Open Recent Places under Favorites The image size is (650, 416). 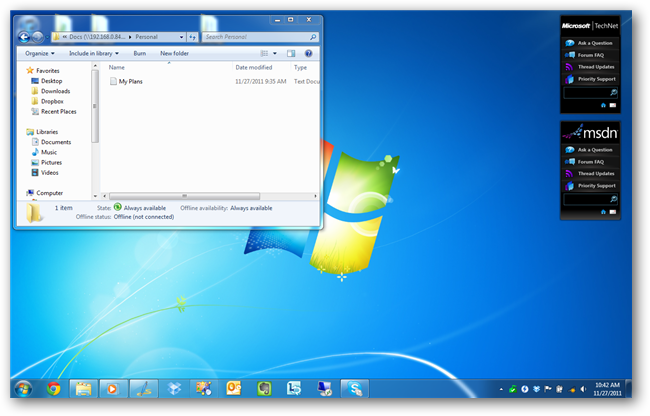click(58, 112)
